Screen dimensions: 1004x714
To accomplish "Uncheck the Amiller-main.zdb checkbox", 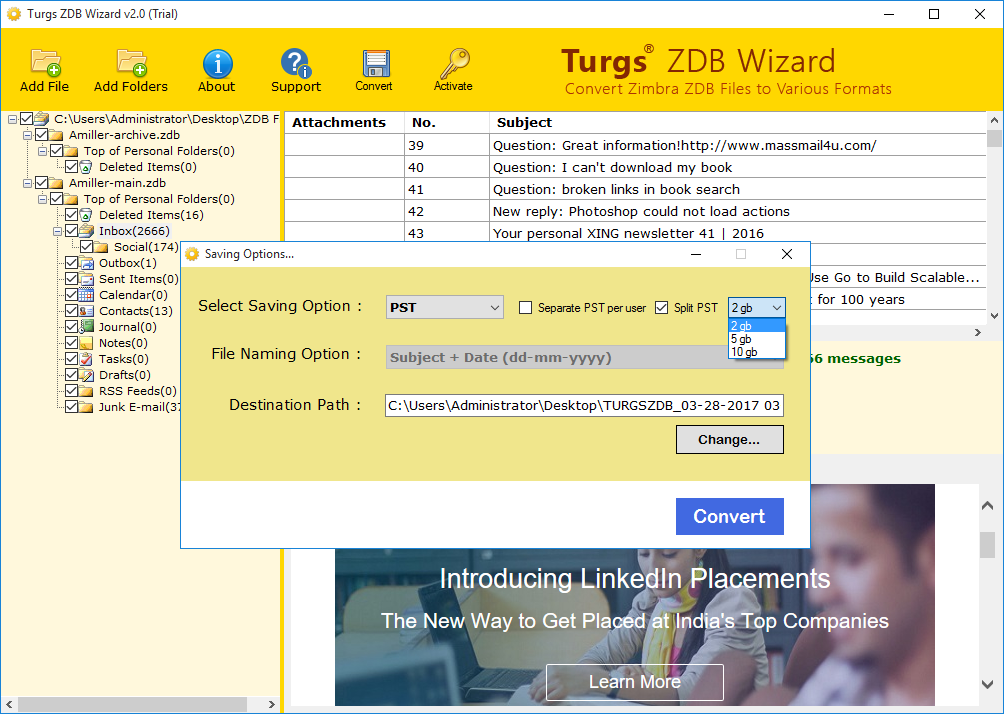I will click(x=42, y=183).
